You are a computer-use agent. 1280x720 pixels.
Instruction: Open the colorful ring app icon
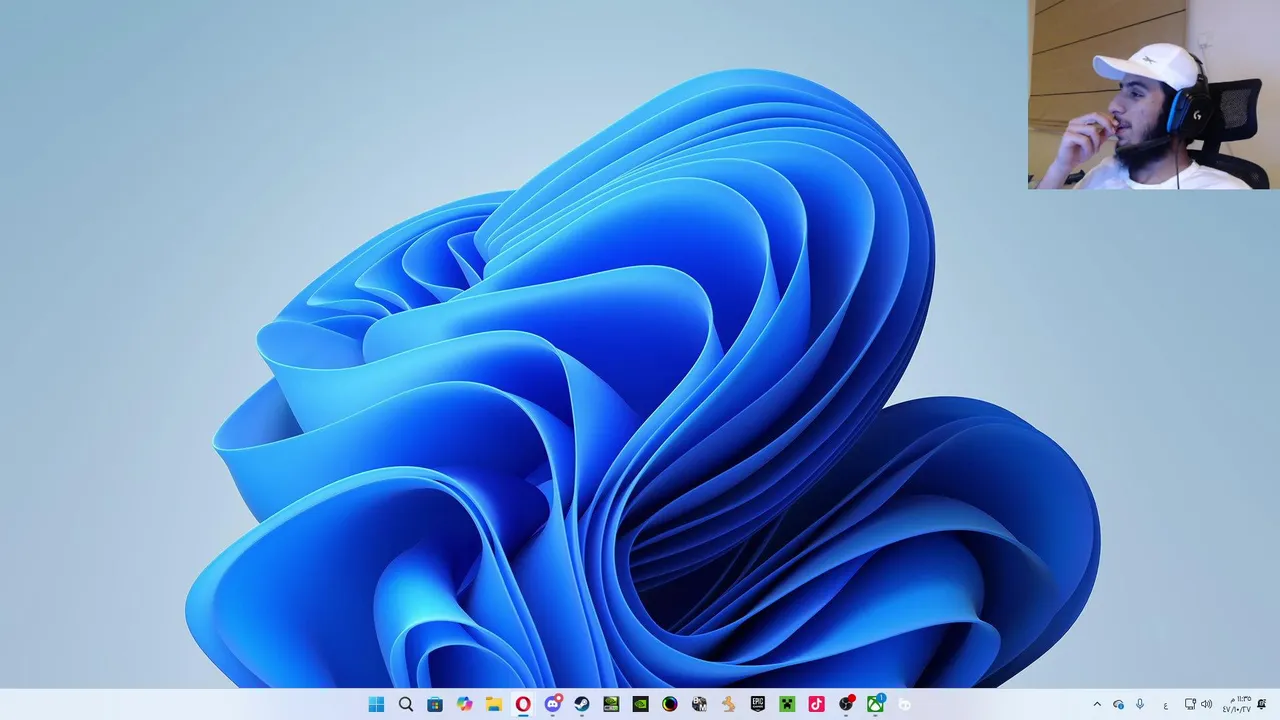[669, 704]
